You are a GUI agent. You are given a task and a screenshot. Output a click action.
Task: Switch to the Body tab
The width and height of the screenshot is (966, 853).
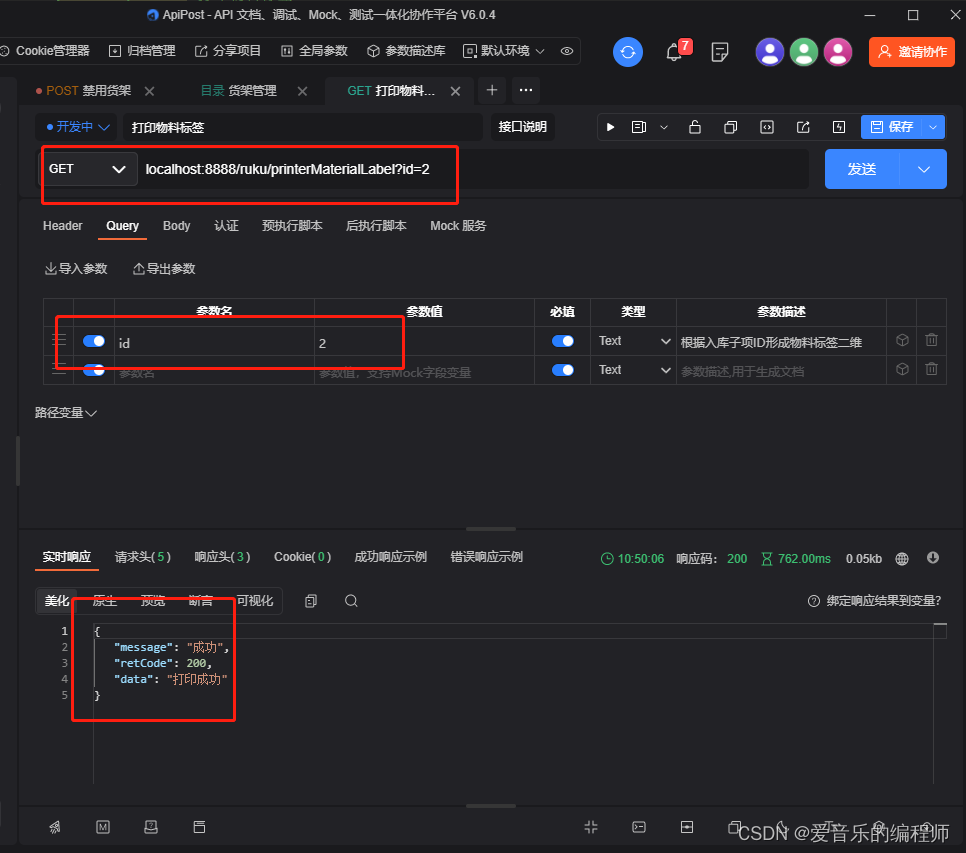tap(176, 226)
